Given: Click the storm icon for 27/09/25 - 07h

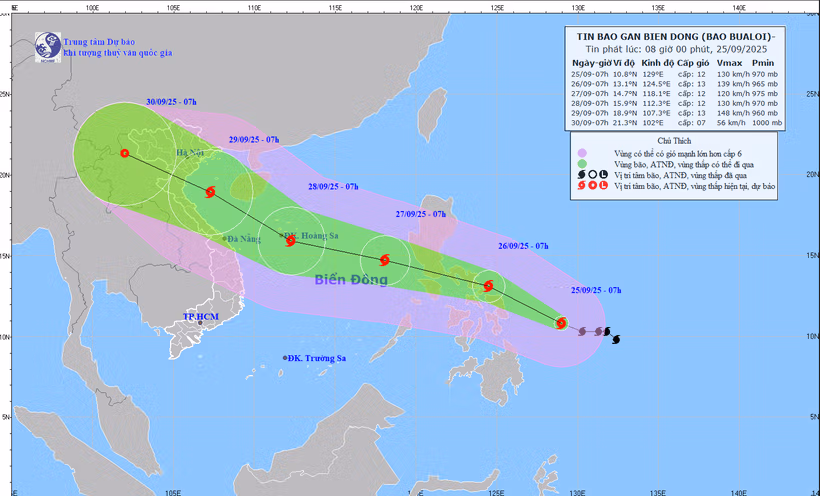Looking at the screenshot, I should (x=384, y=260).
